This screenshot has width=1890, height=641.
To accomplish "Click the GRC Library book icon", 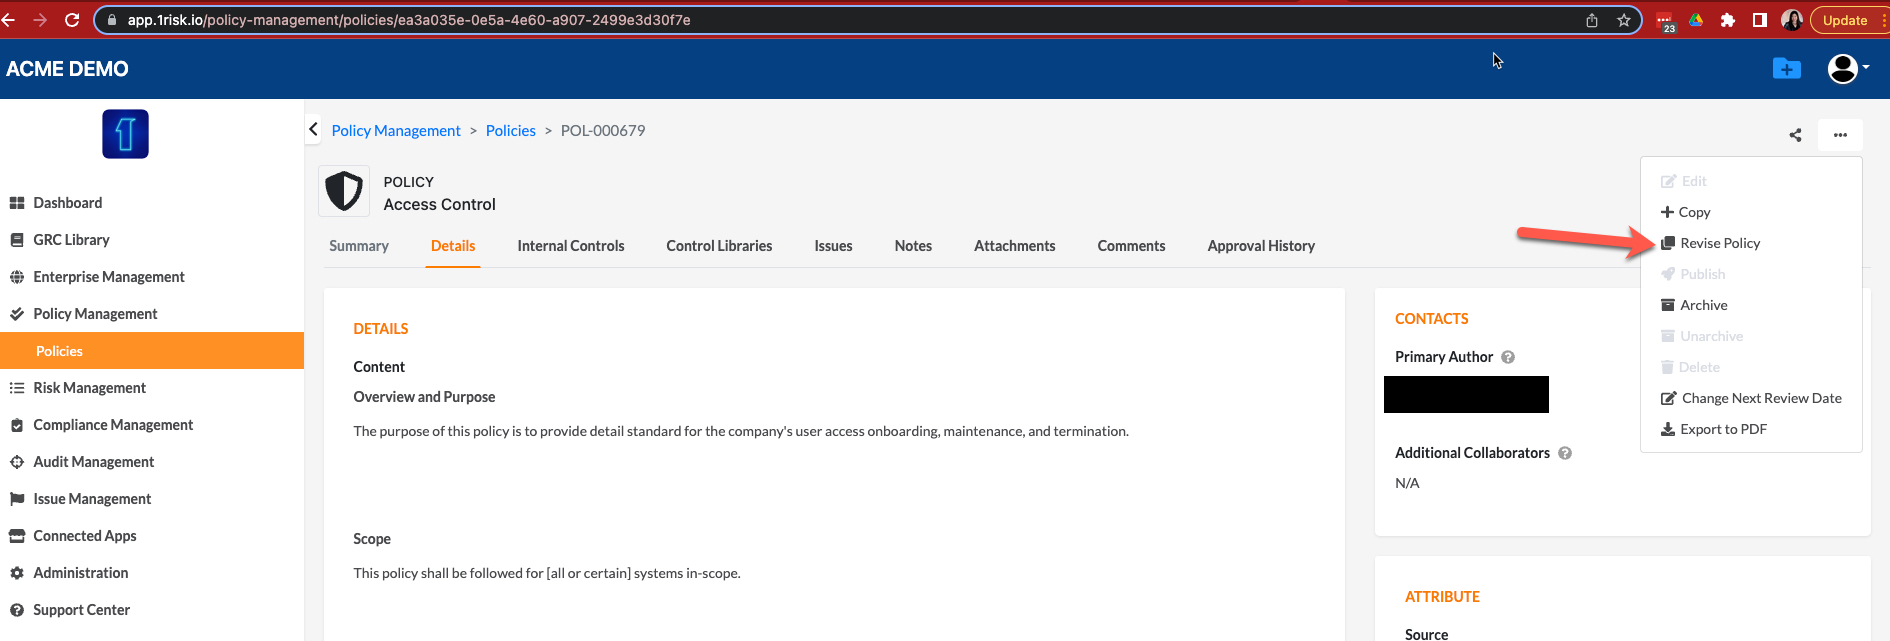I will tap(17, 240).
